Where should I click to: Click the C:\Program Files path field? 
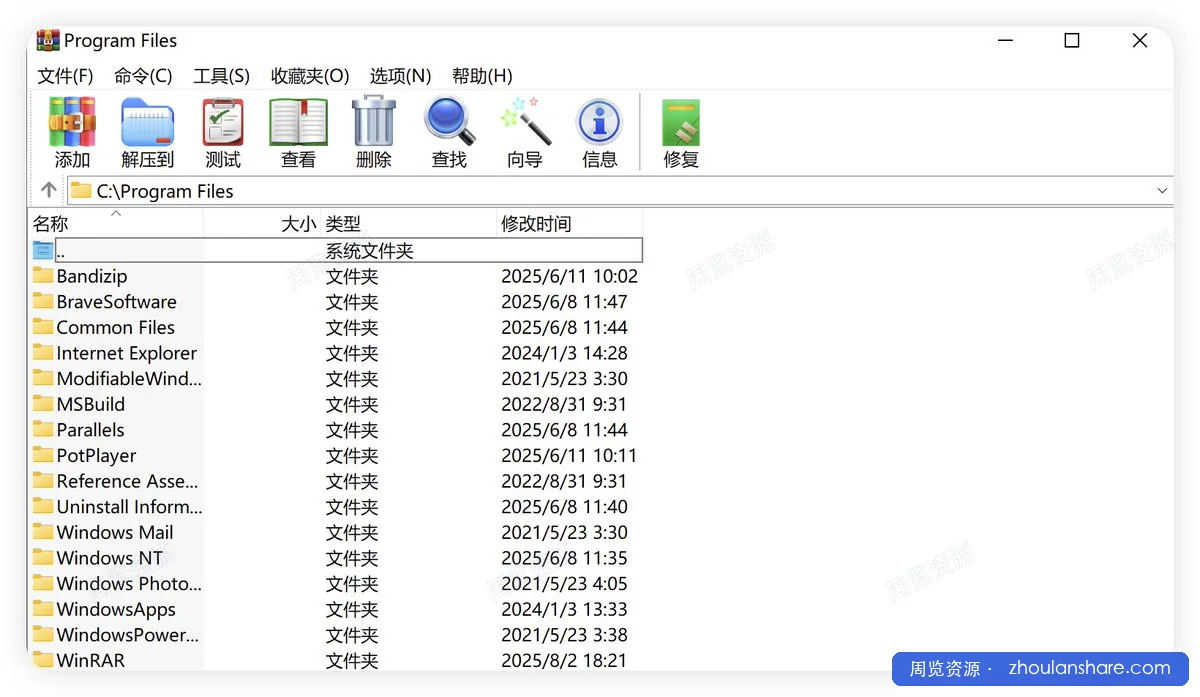[620, 190]
